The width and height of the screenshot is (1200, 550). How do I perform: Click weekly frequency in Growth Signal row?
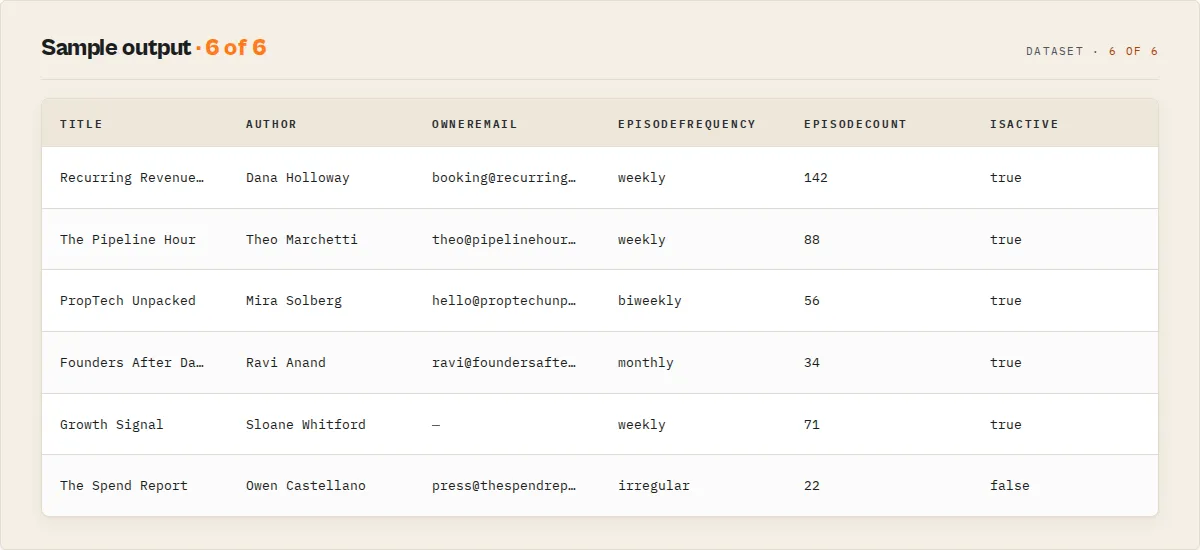click(642, 425)
